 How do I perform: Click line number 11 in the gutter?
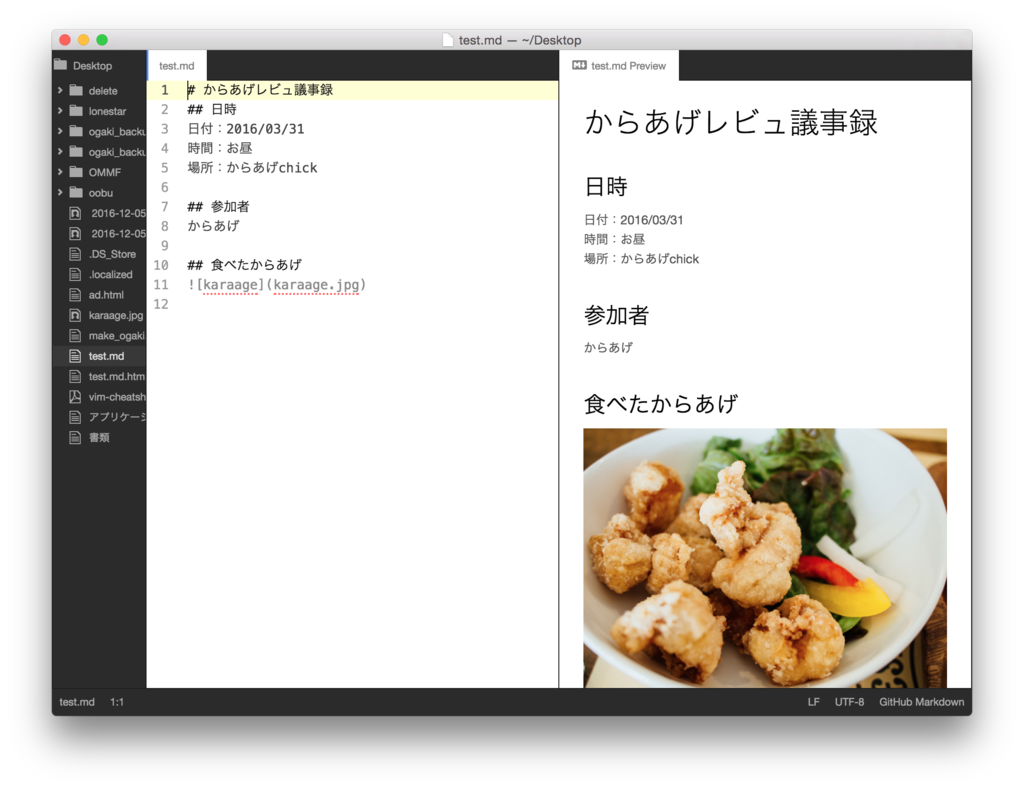click(x=161, y=285)
